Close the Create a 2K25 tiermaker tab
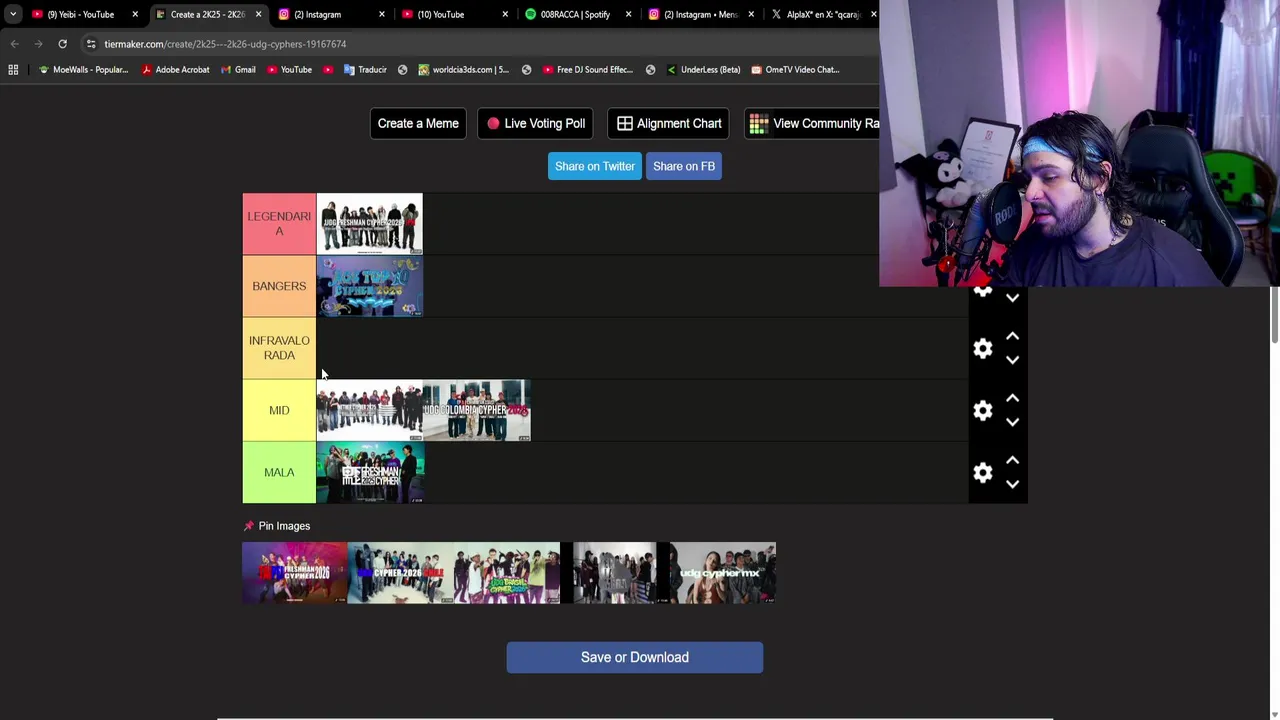 click(x=258, y=14)
